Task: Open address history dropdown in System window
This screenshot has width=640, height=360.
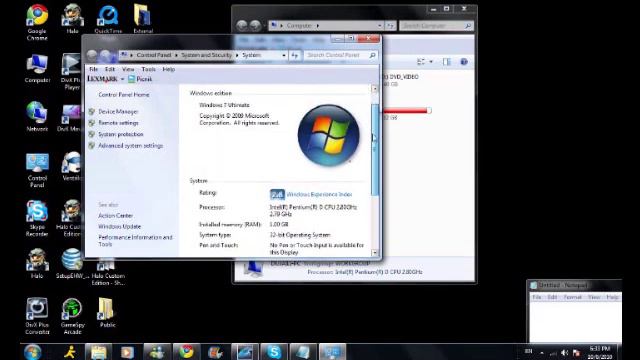Action: [284, 55]
